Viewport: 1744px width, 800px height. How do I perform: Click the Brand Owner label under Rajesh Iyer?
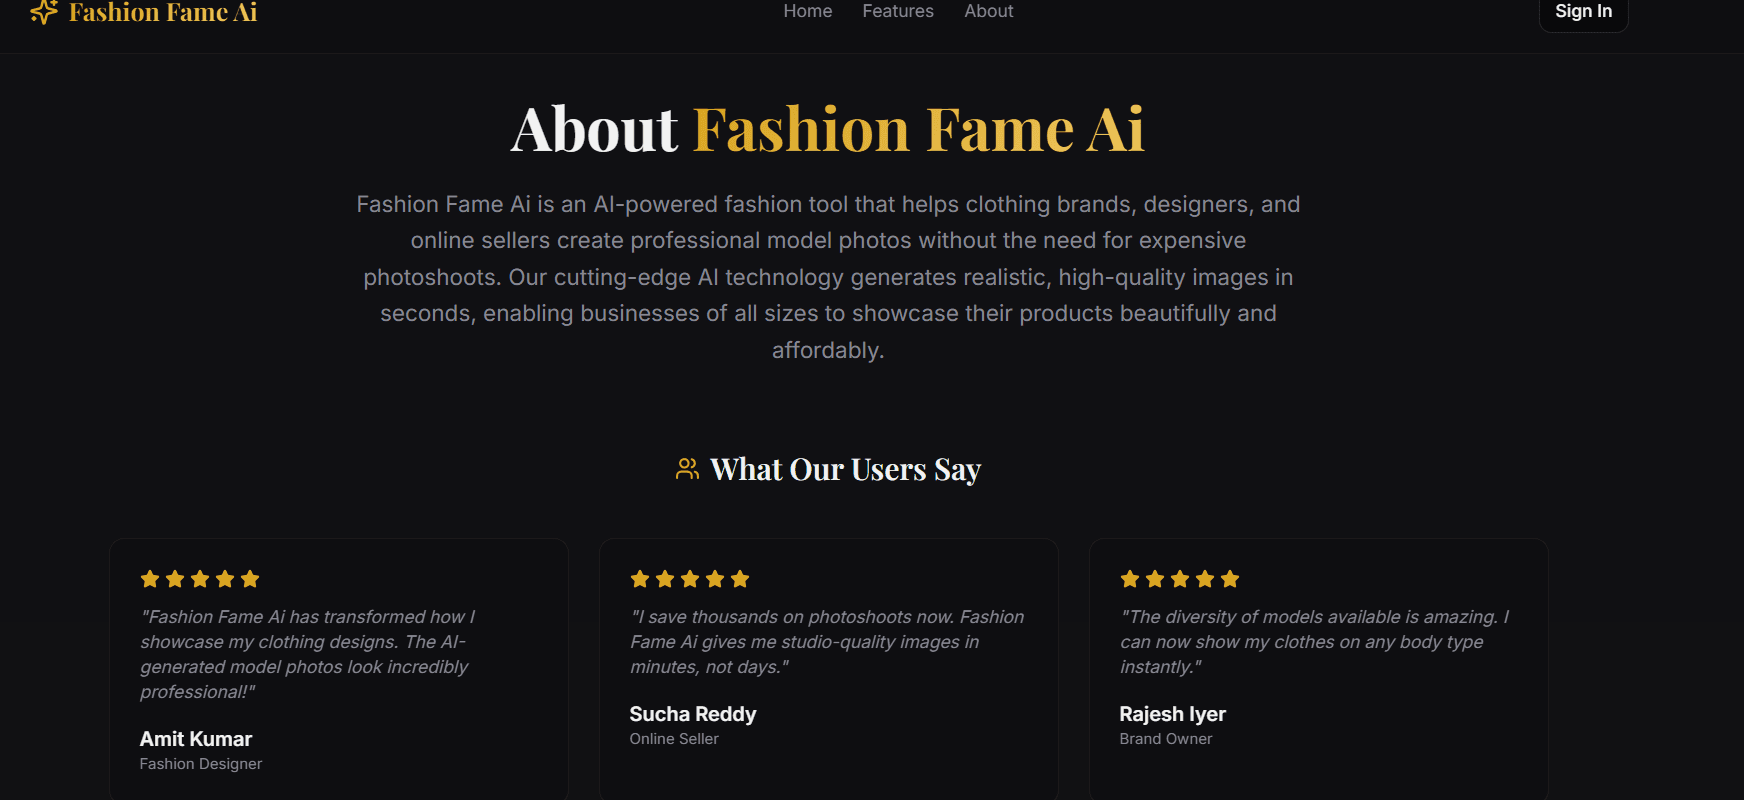click(1166, 738)
